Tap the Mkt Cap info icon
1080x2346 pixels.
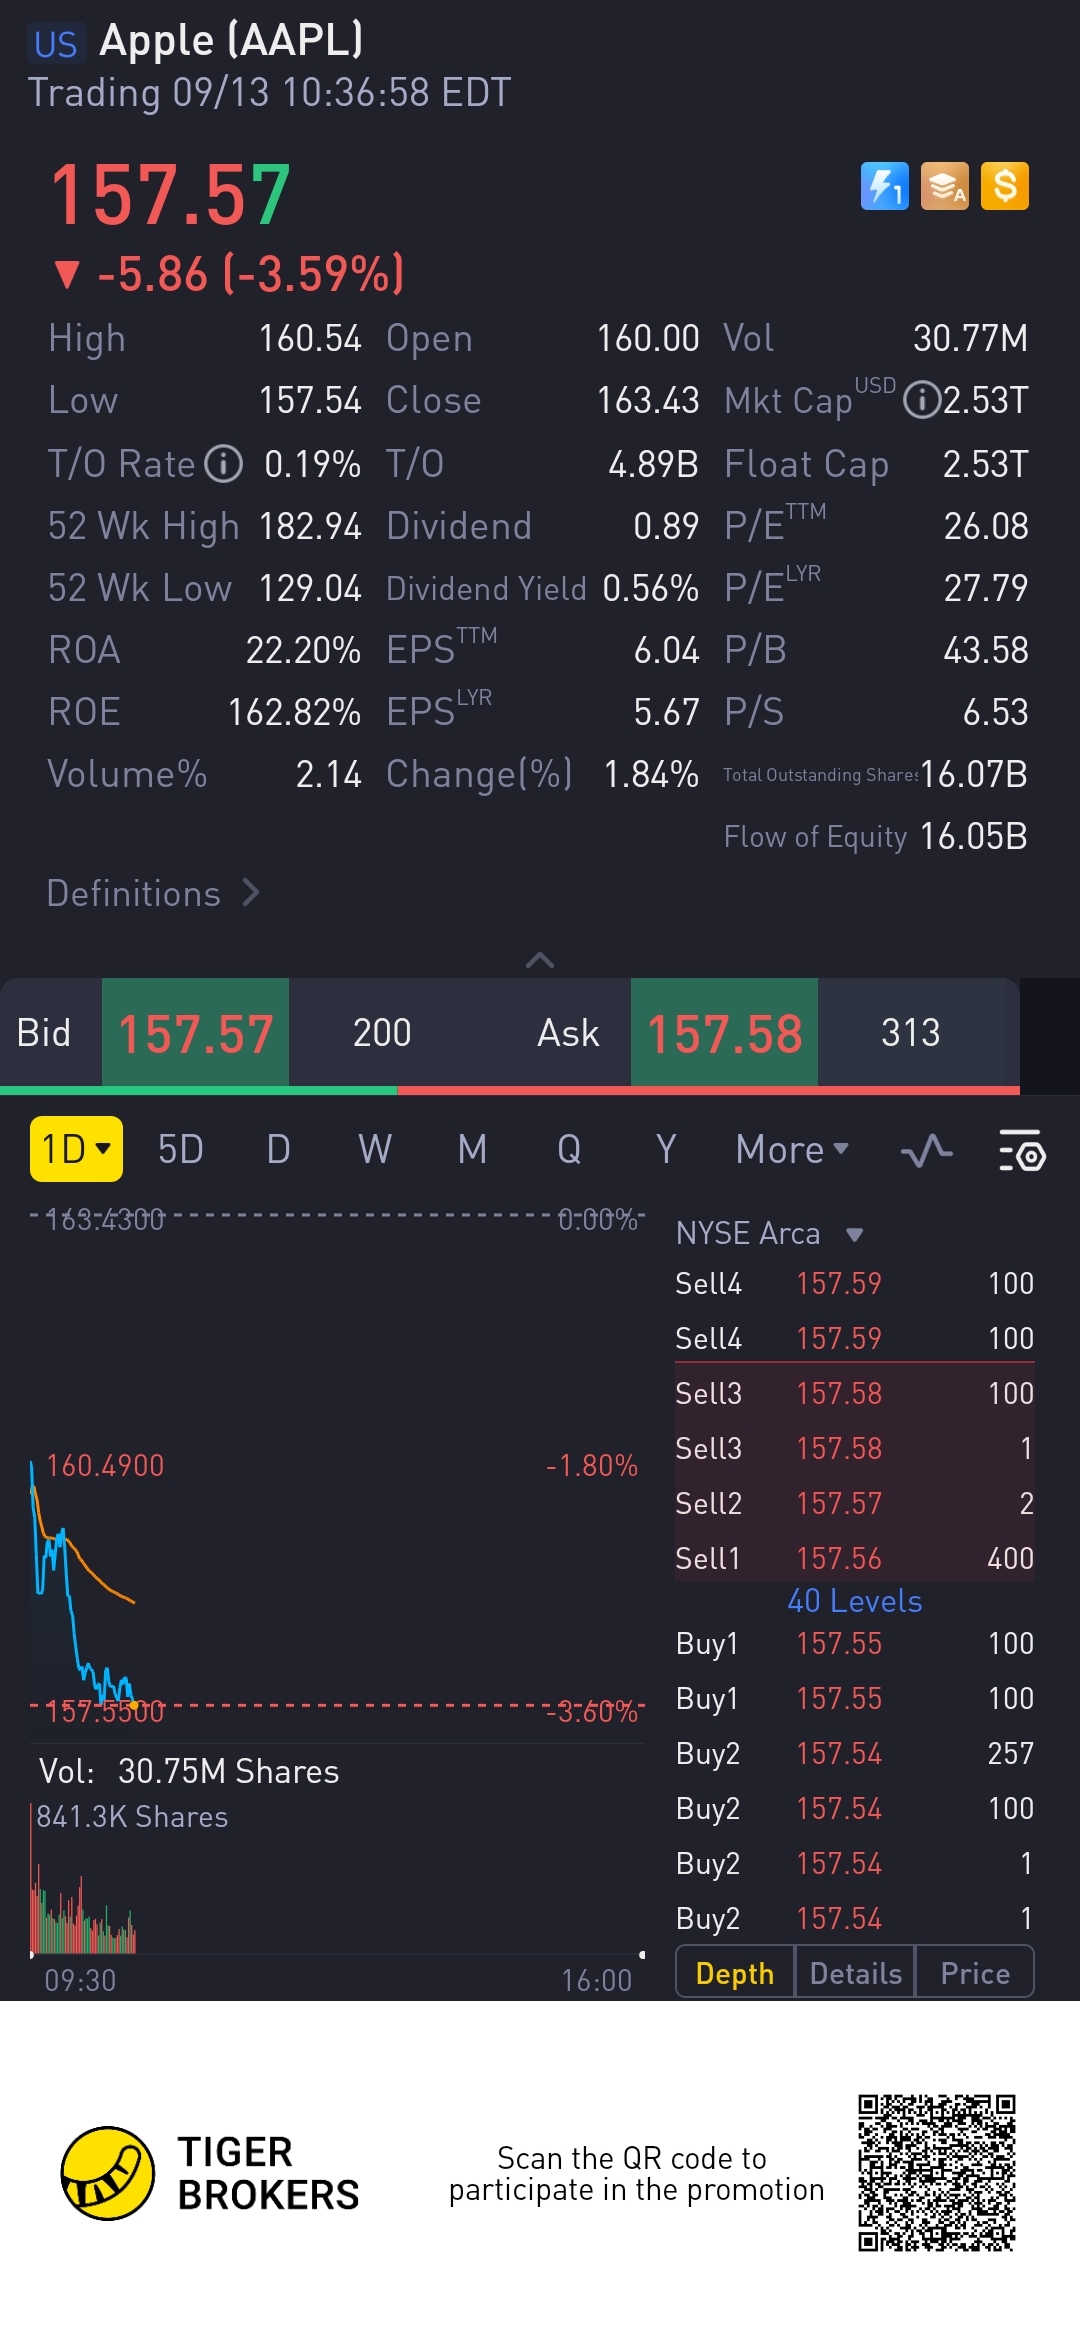921,400
